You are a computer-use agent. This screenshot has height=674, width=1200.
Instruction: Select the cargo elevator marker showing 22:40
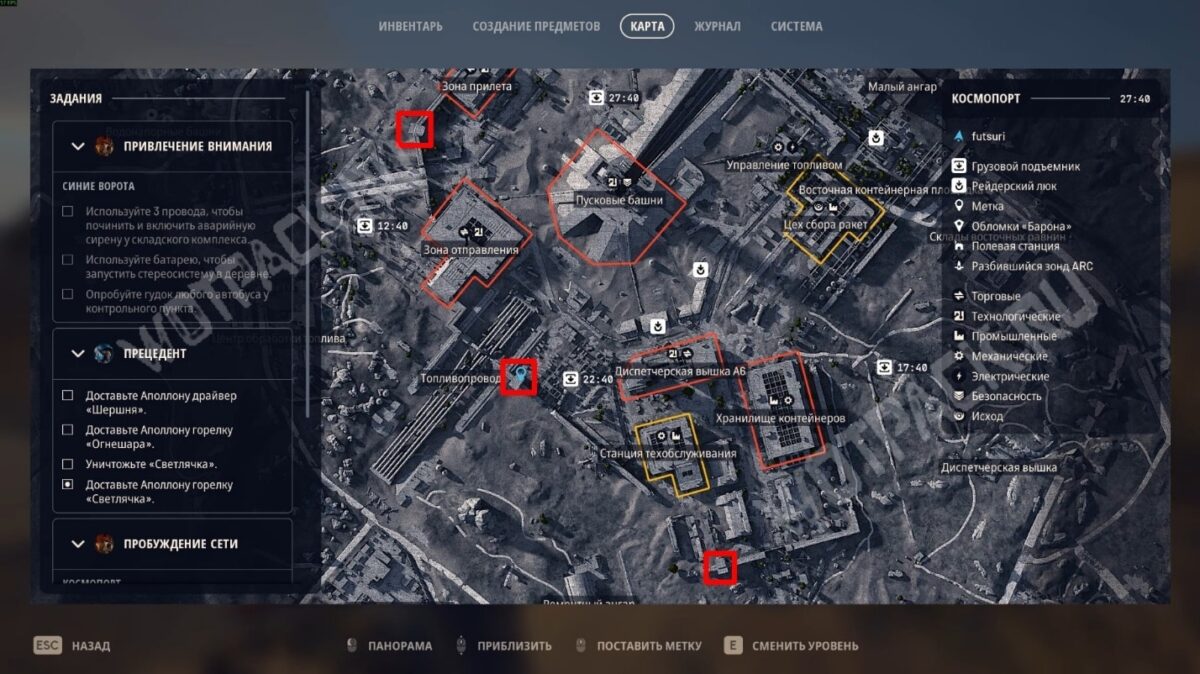pos(570,379)
